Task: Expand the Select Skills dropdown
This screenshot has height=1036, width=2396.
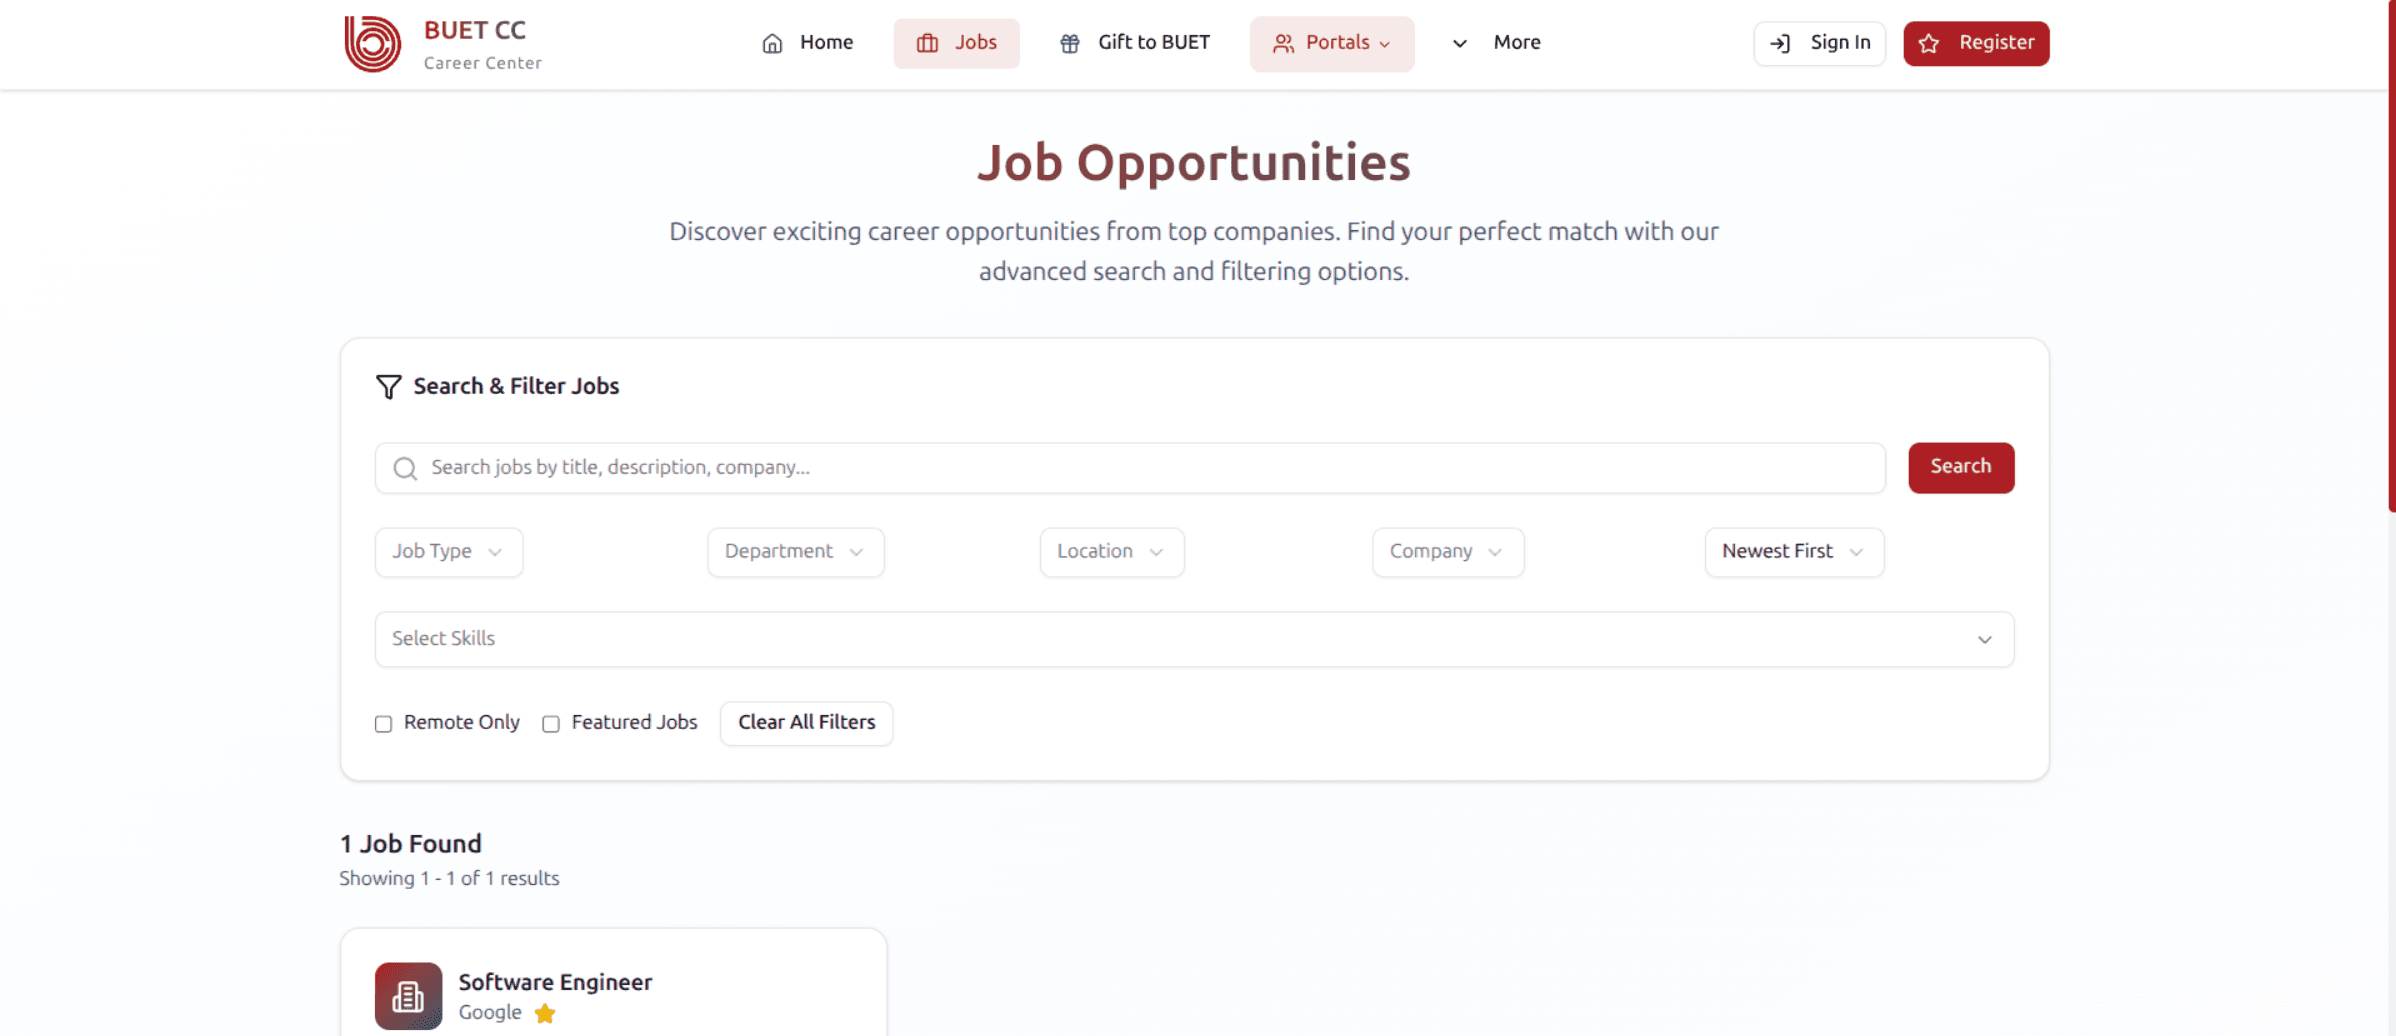Action: (x=1194, y=639)
